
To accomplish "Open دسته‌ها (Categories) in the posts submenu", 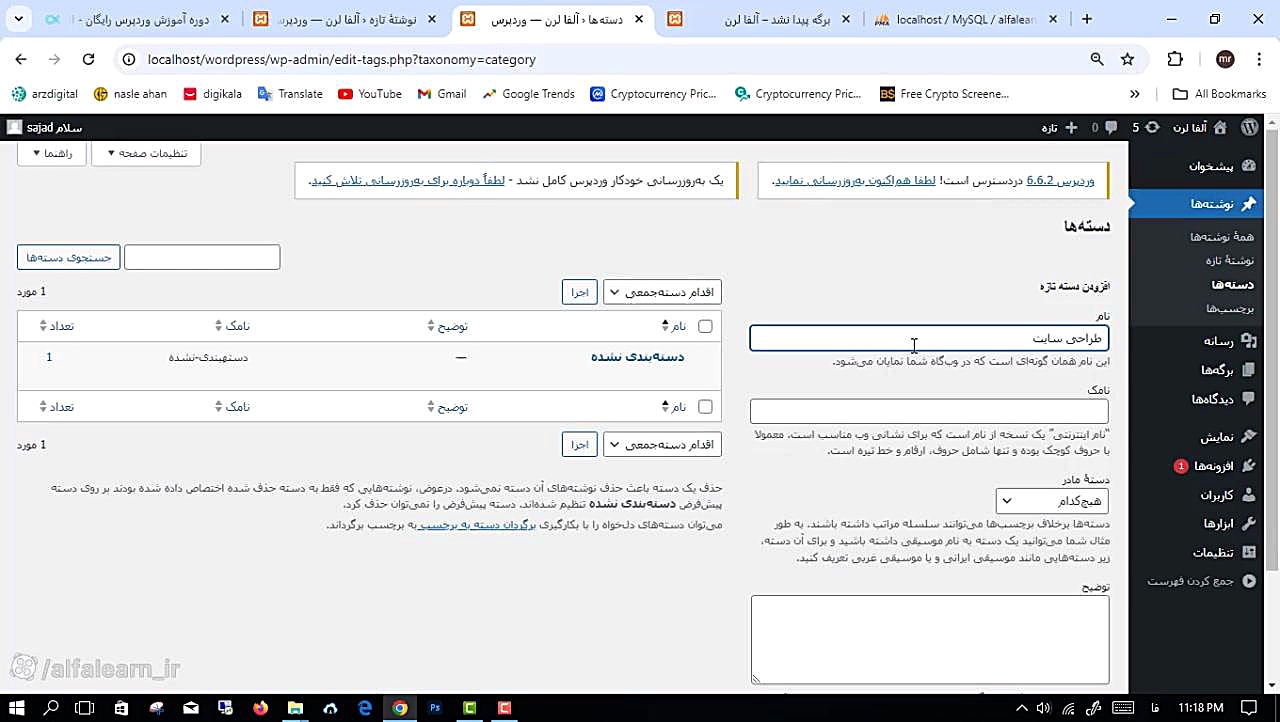I will pyautogui.click(x=1232, y=284).
